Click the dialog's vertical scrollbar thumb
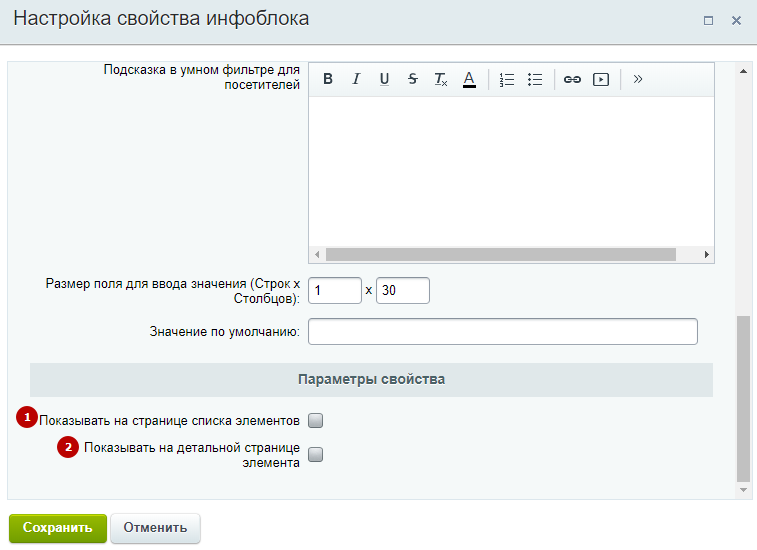The image size is (757, 550). point(742,400)
